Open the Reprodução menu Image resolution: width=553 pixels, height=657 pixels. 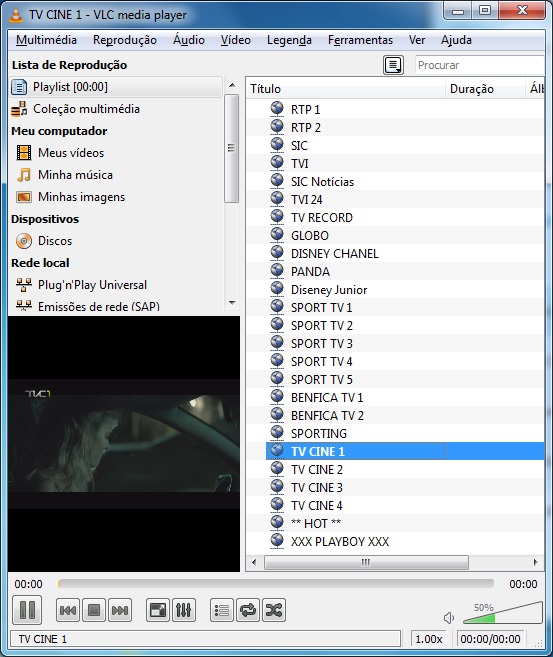point(125,40)
